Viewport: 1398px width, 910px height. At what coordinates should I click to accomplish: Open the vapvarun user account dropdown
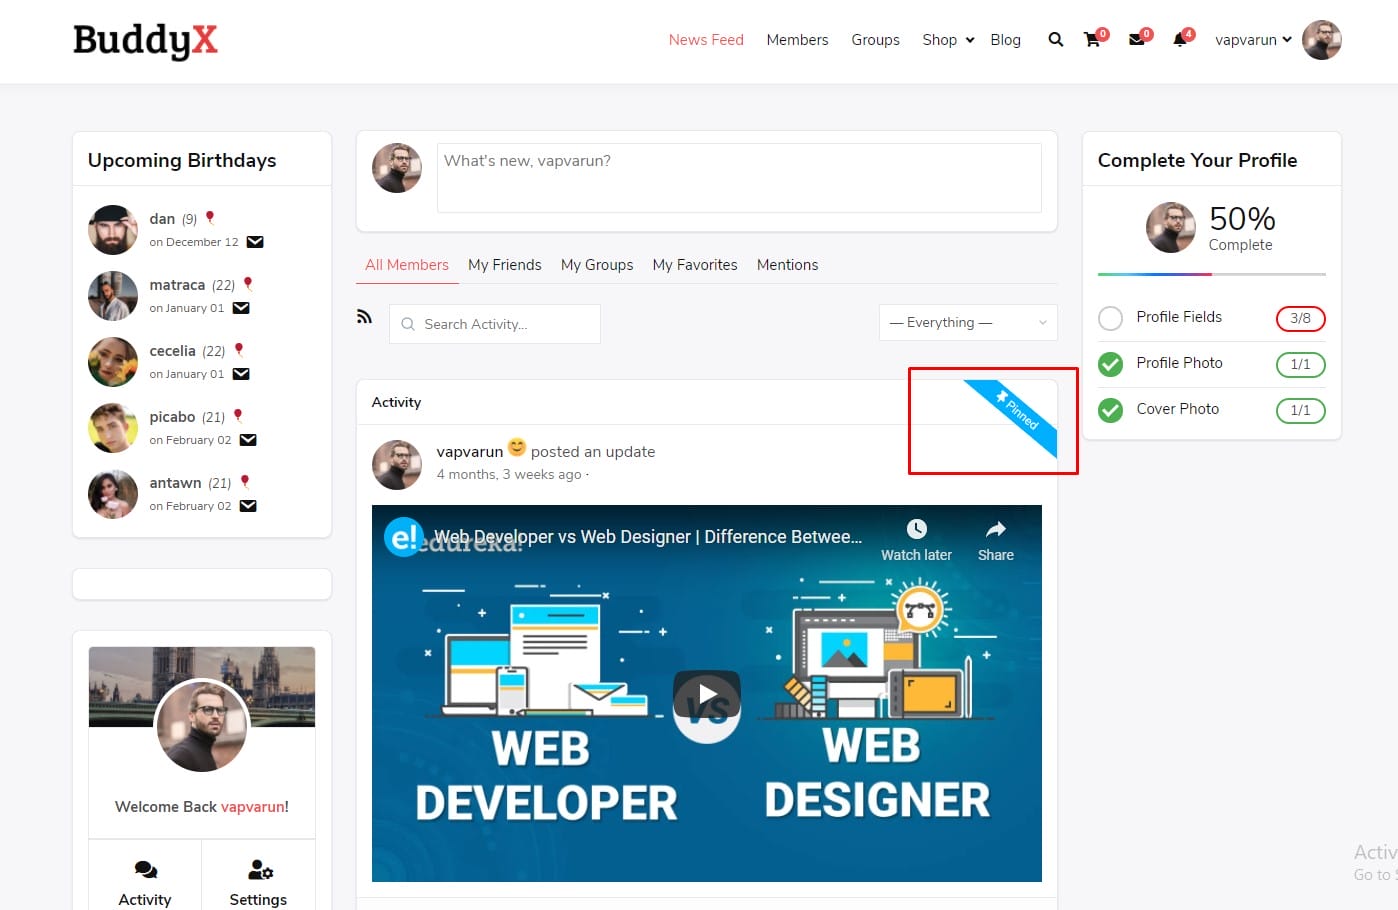(x=1253, y=40)
